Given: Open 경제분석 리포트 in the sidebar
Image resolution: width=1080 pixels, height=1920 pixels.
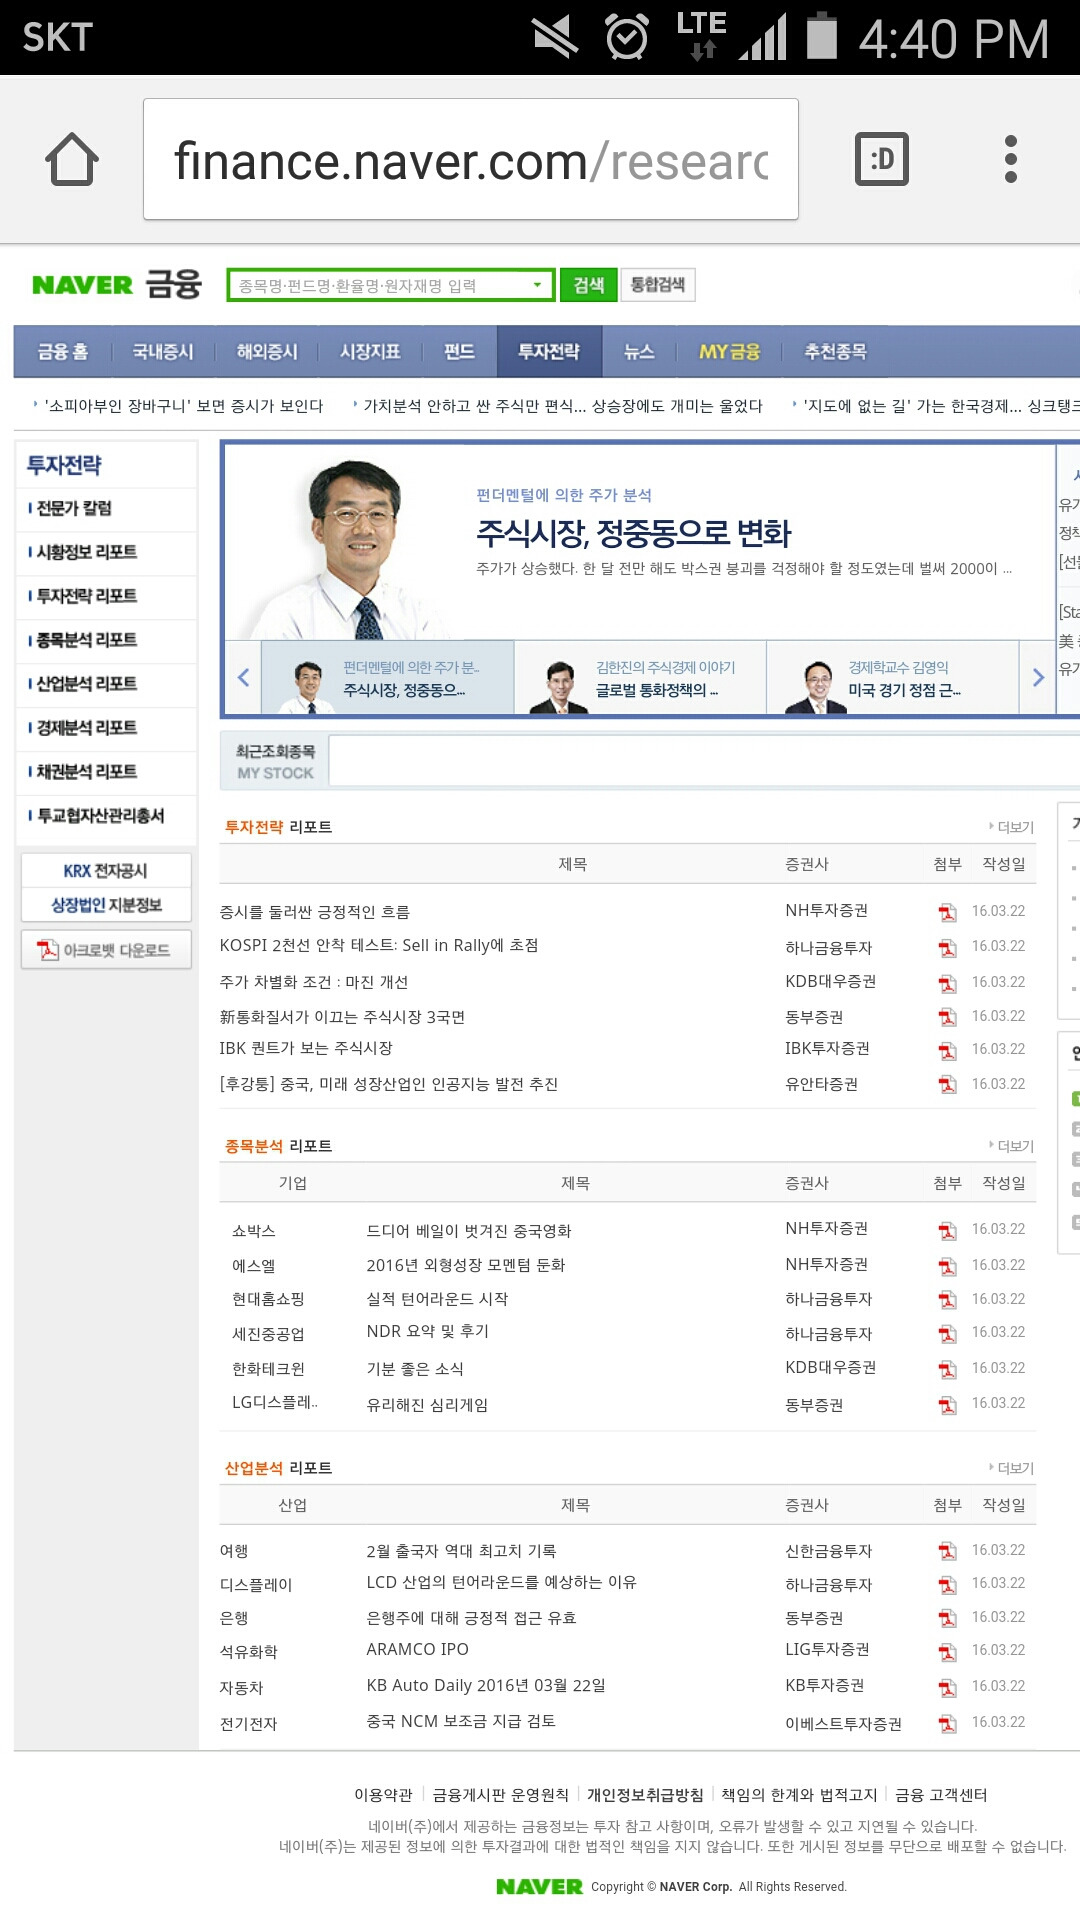Looking at the screenshot, I should pos(87,728).
